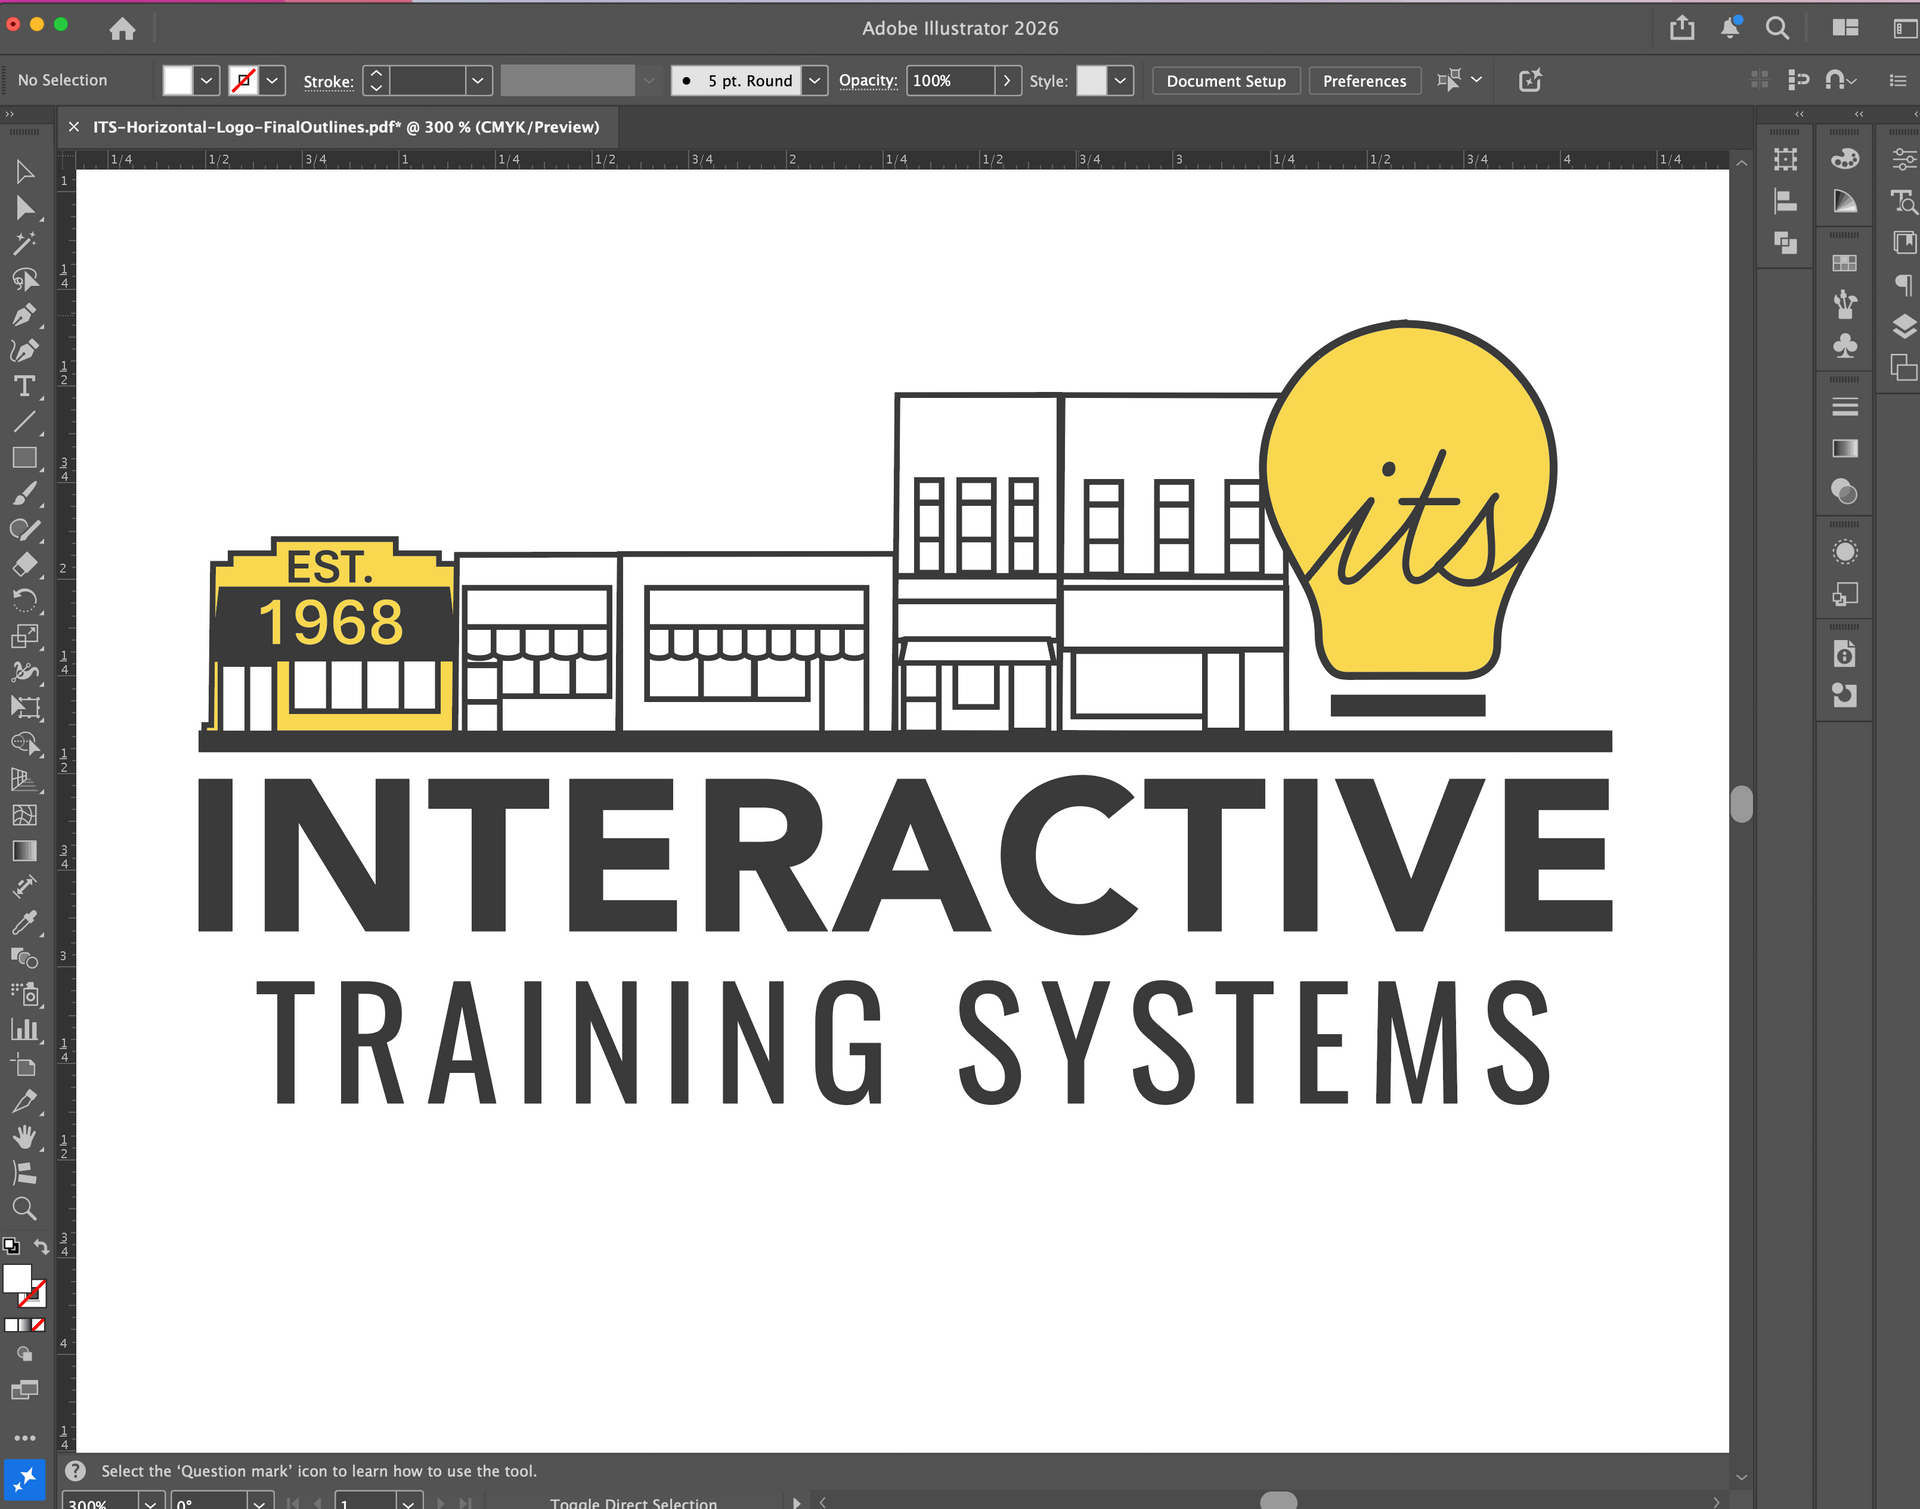Click the vertical scrollbar thumb
Image resolution: width=1920 pixels, height=1509 pixels.
(x=1742, y=804)
